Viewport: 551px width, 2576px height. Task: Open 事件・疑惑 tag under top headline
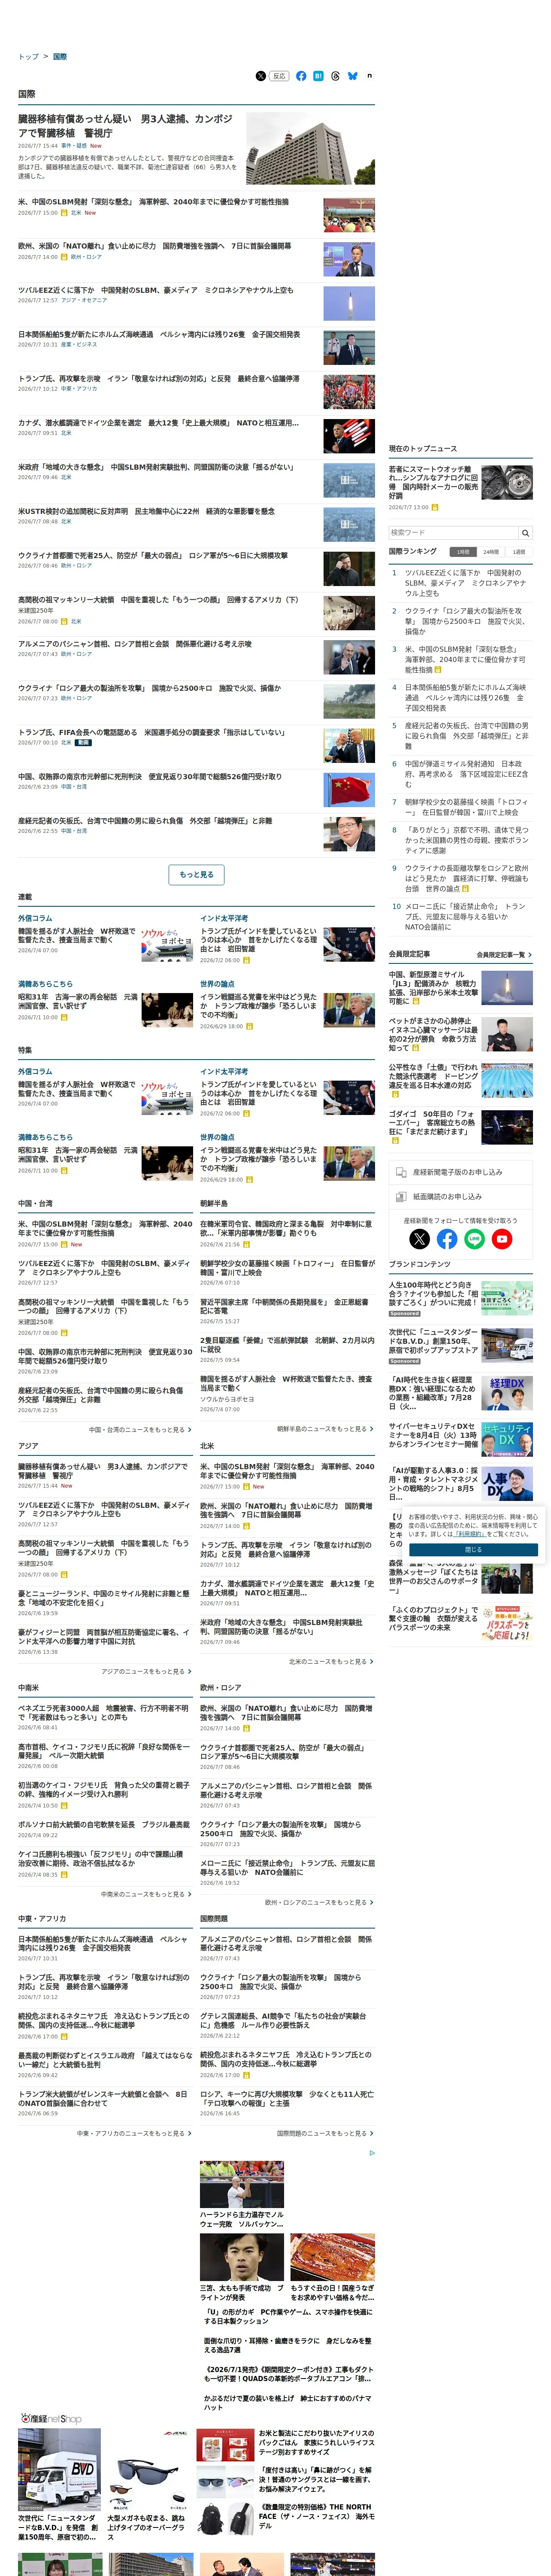[x=73, y=146]
